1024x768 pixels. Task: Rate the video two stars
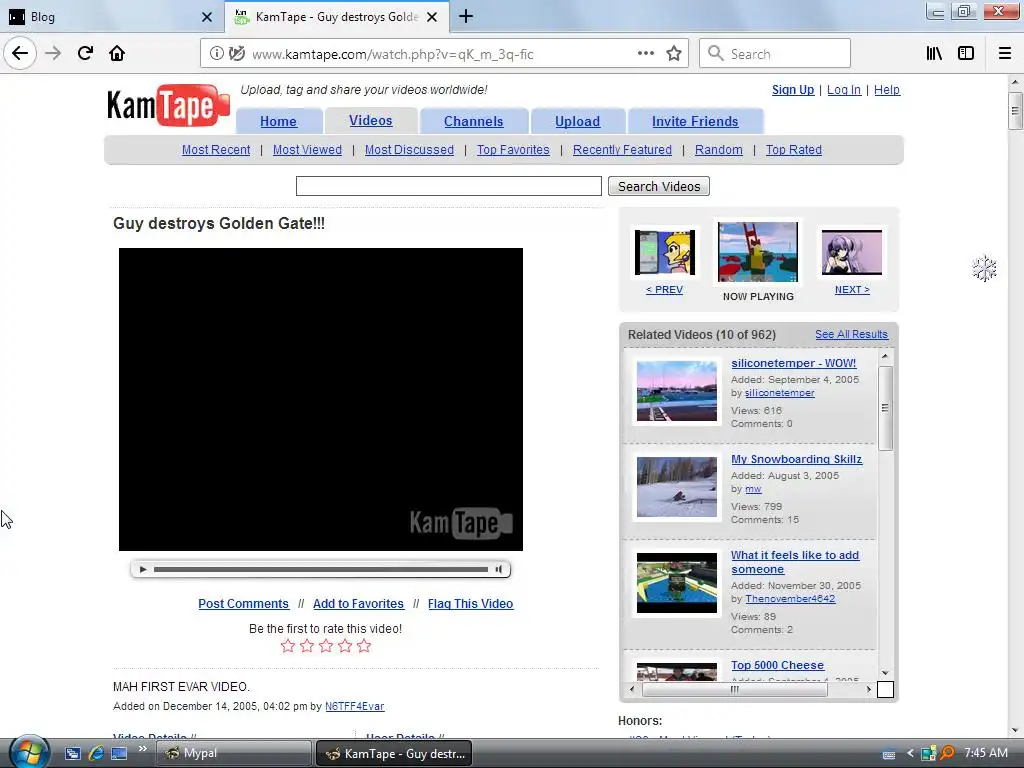point(306,646)
